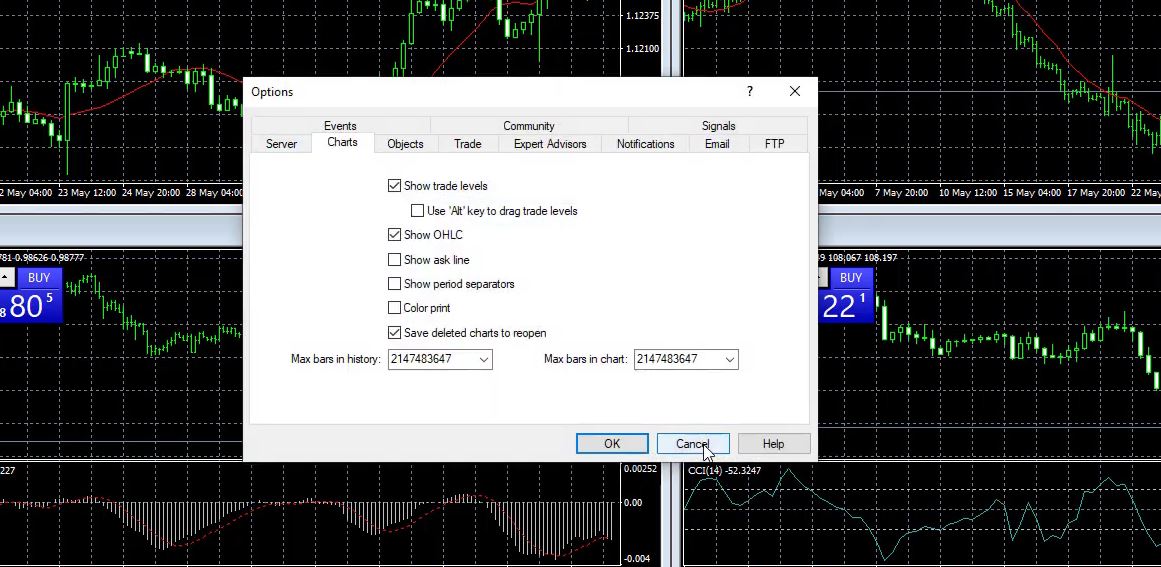Open the Notifications tab
Screen dimensions: 1161x567
tap(645, 144)
